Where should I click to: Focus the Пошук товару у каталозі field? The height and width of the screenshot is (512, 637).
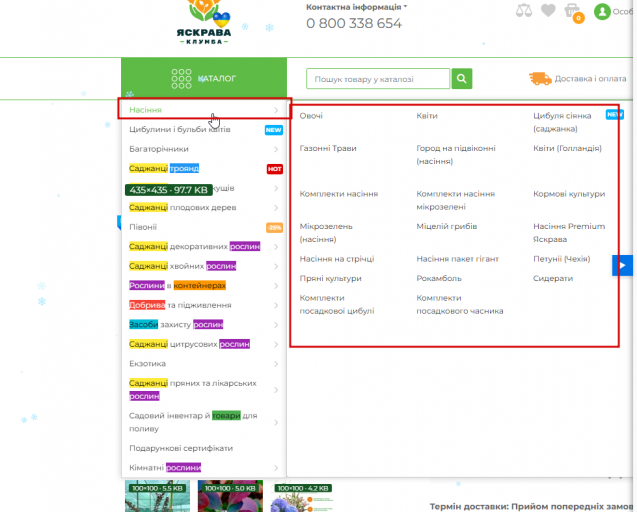[x=378, y=78]
